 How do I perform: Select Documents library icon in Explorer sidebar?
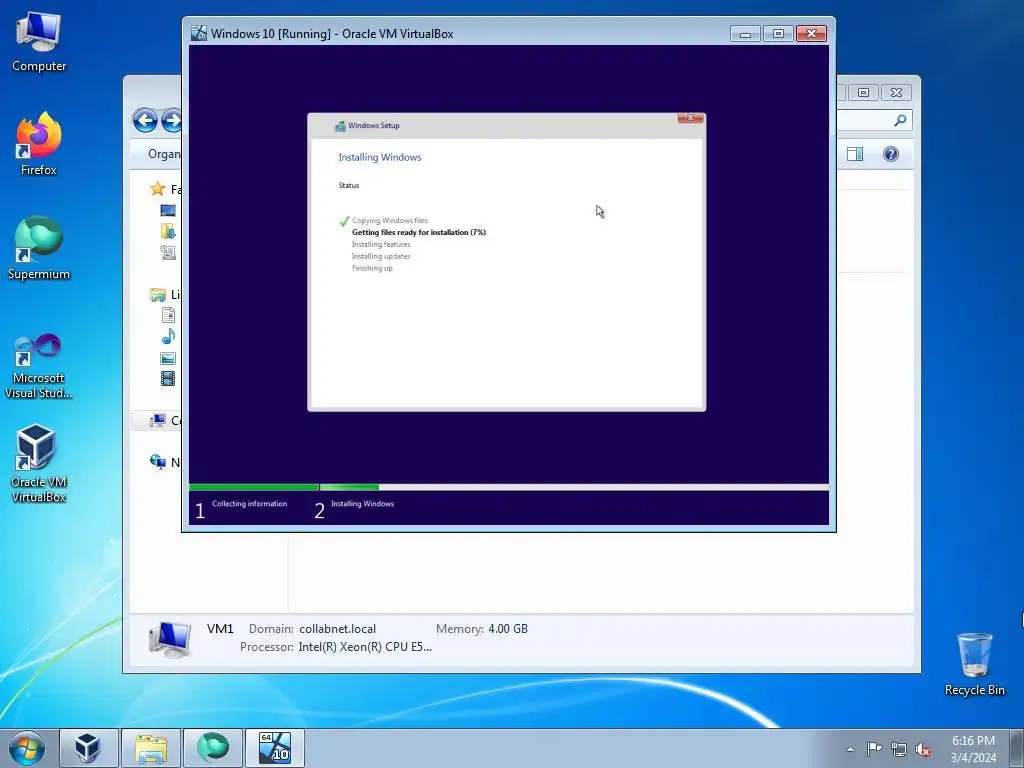click(x=168, y=315)
